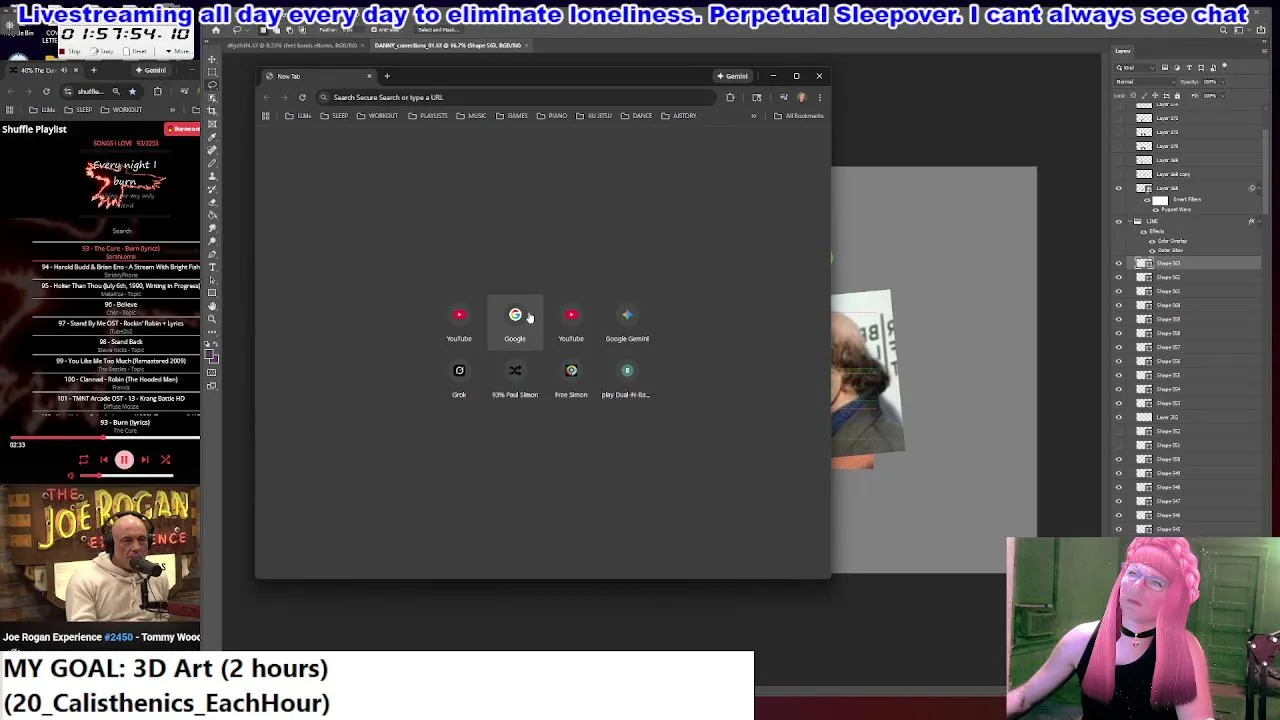Play 100 - Clannad Robin (The Hooded Man)
The image size is (1280, 720).
click(x=121, y=382)
